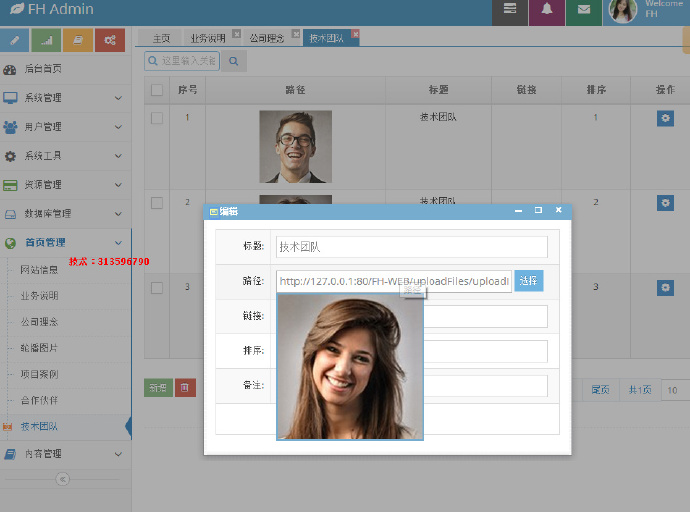Click the 选择 button next to path

click(x=529, y=281)
